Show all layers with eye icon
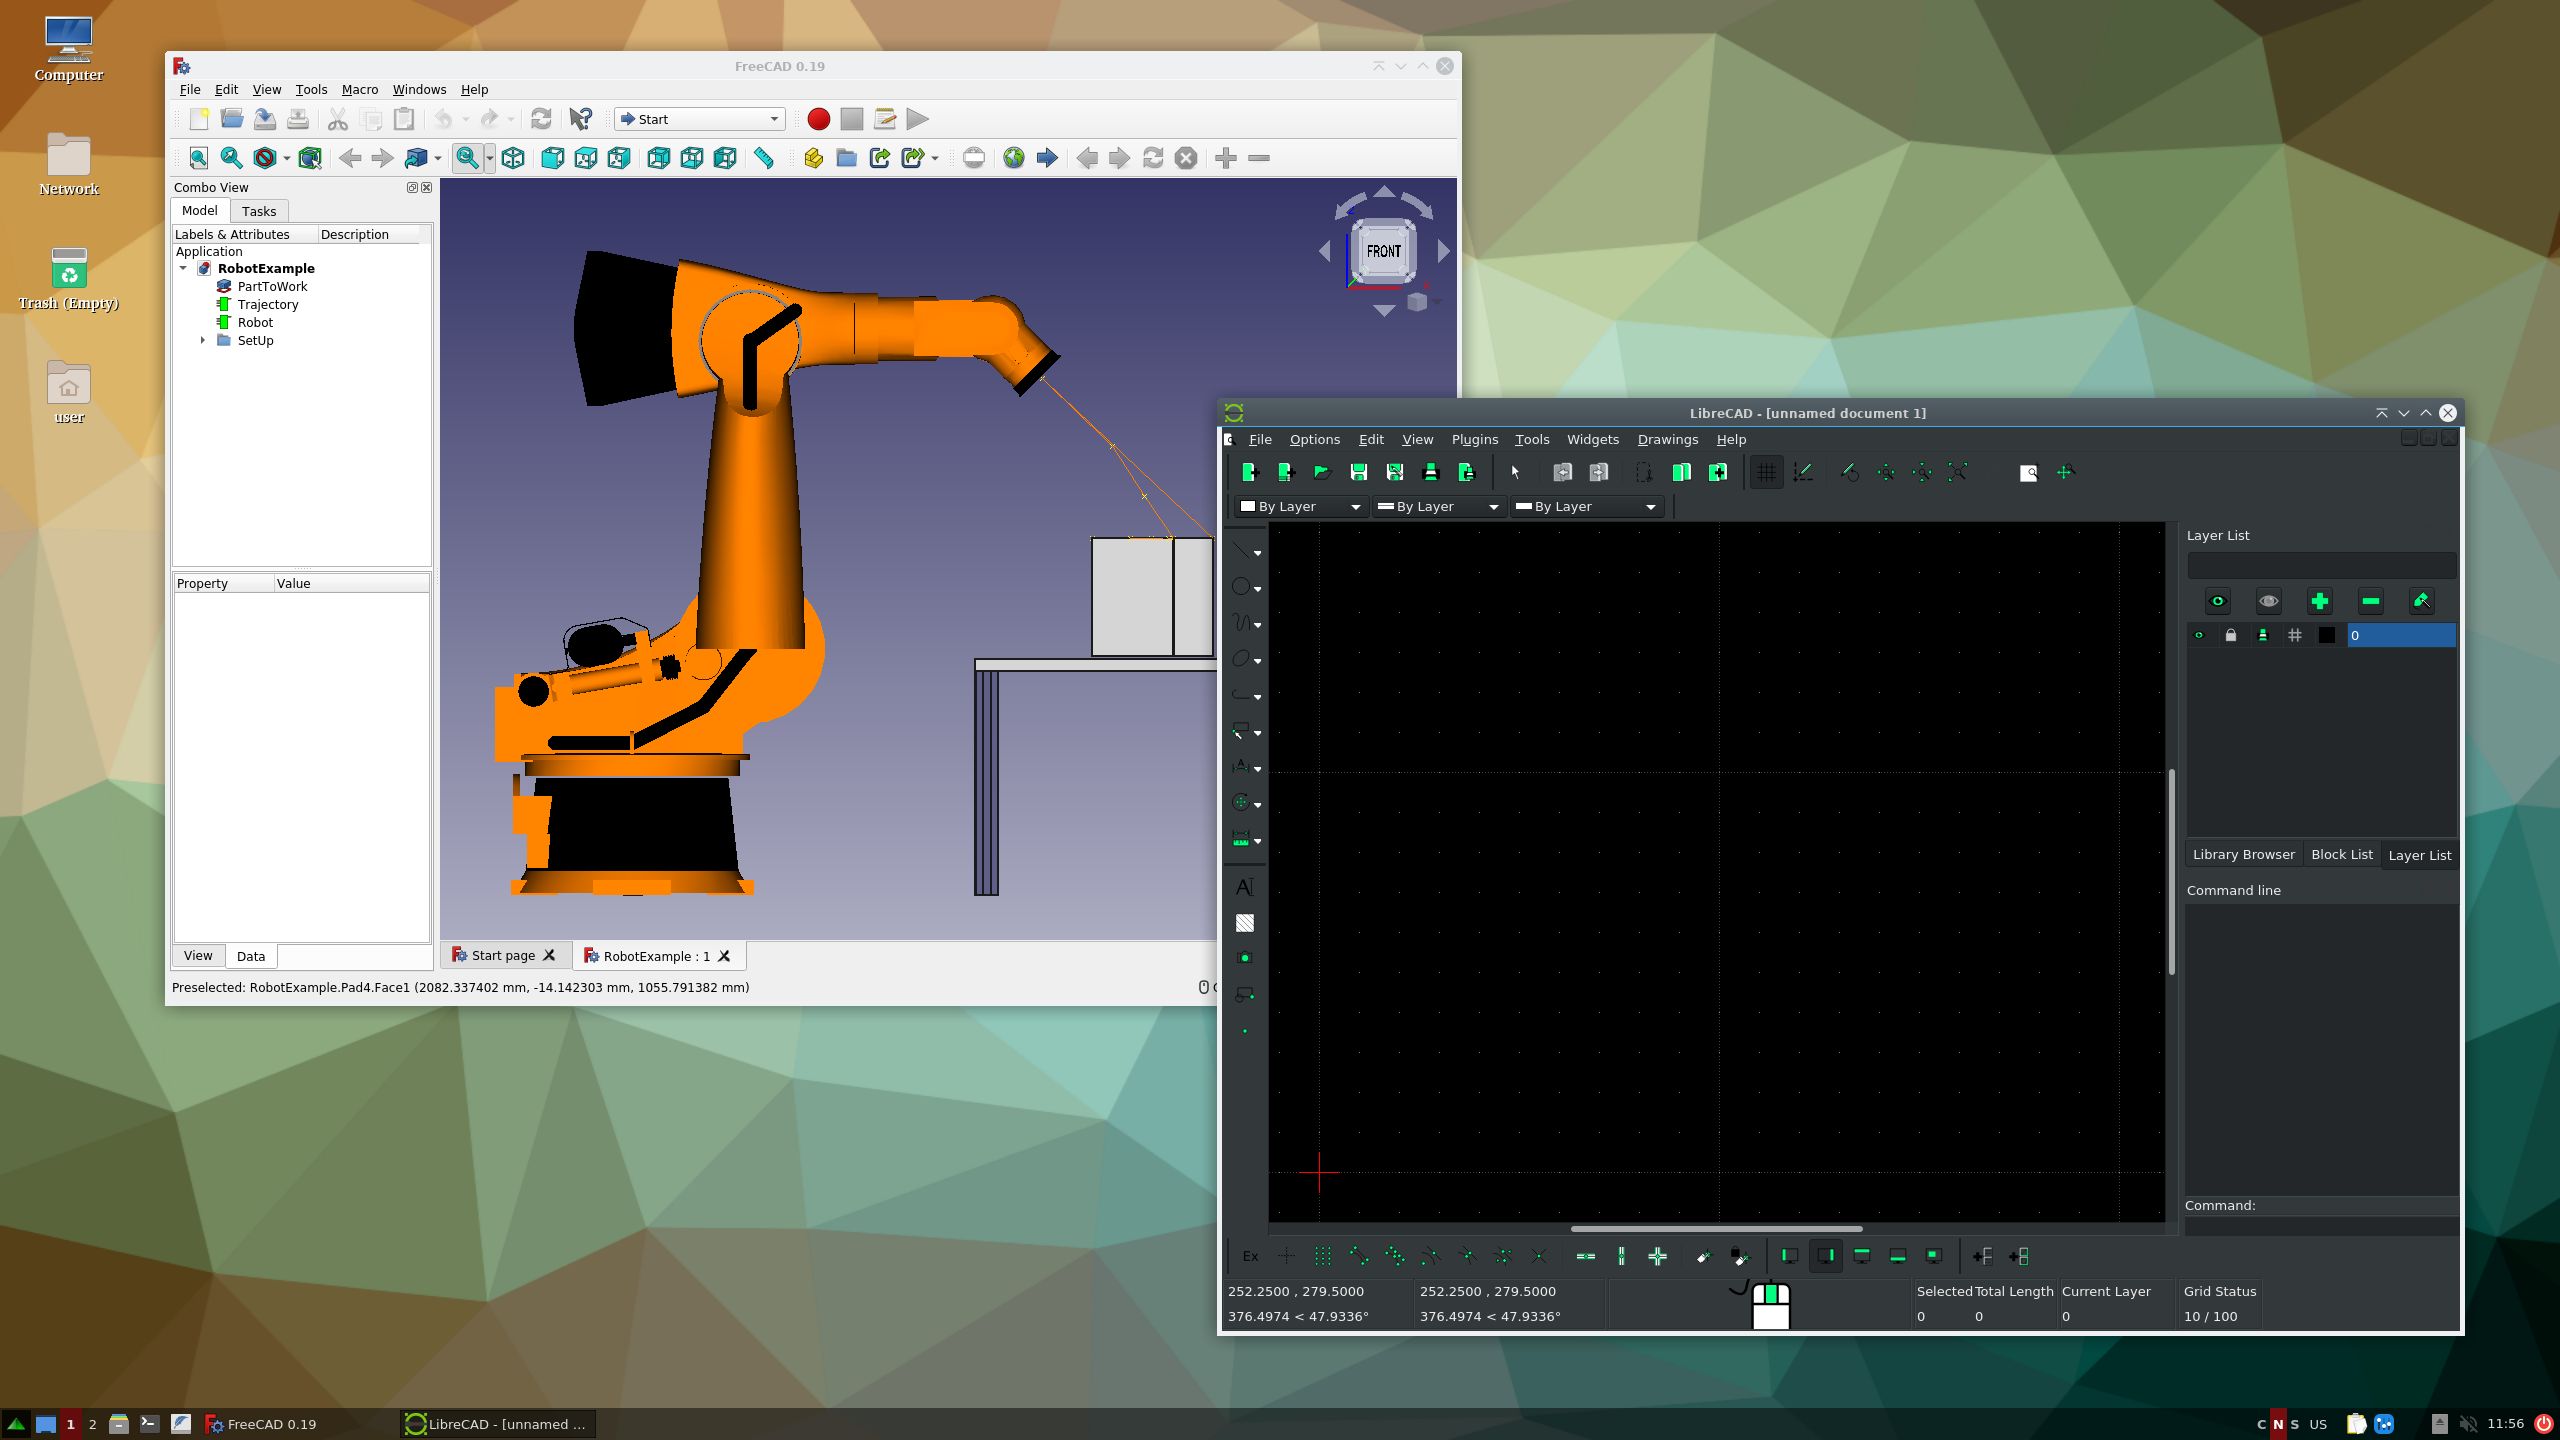The width and height of the screenshot is (2560, 1440). point(2217,601)
